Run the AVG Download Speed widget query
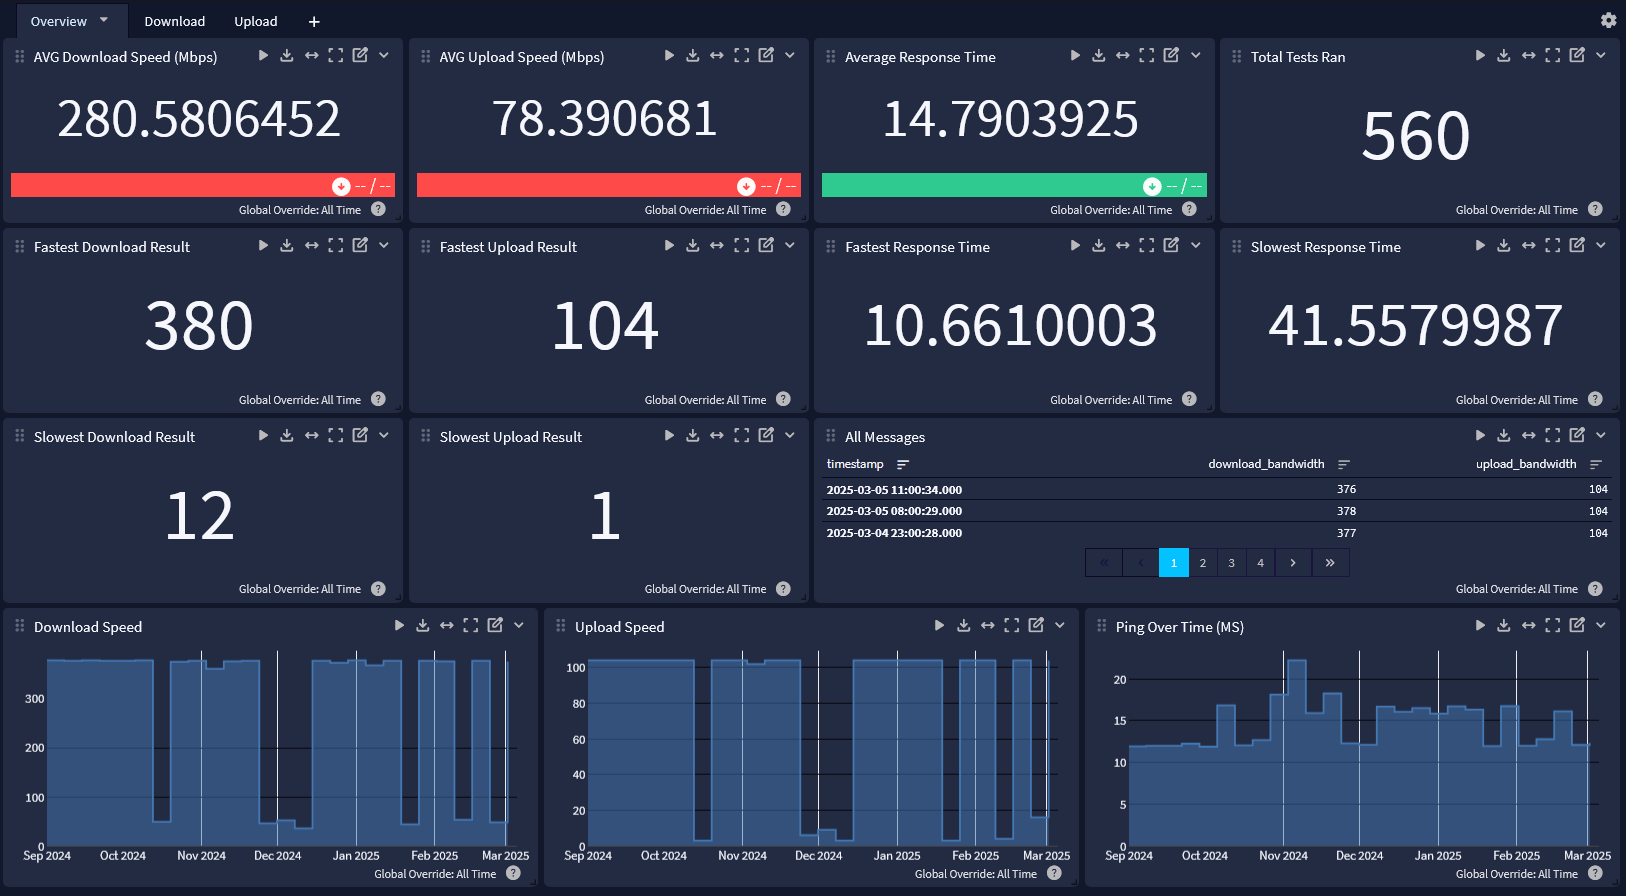The width and height of the screenshot is (1626, 896). pyautogui.click(x=263, y=56)
